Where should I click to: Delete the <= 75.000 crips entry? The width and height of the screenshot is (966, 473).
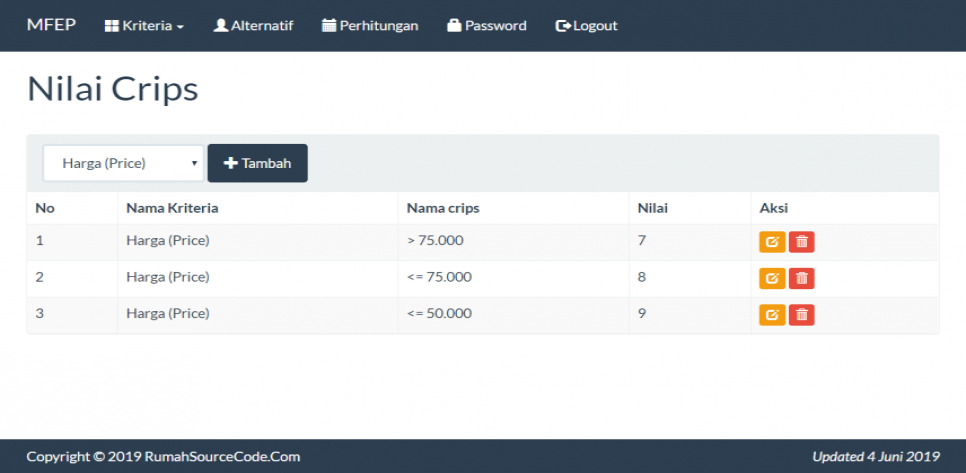801,278
